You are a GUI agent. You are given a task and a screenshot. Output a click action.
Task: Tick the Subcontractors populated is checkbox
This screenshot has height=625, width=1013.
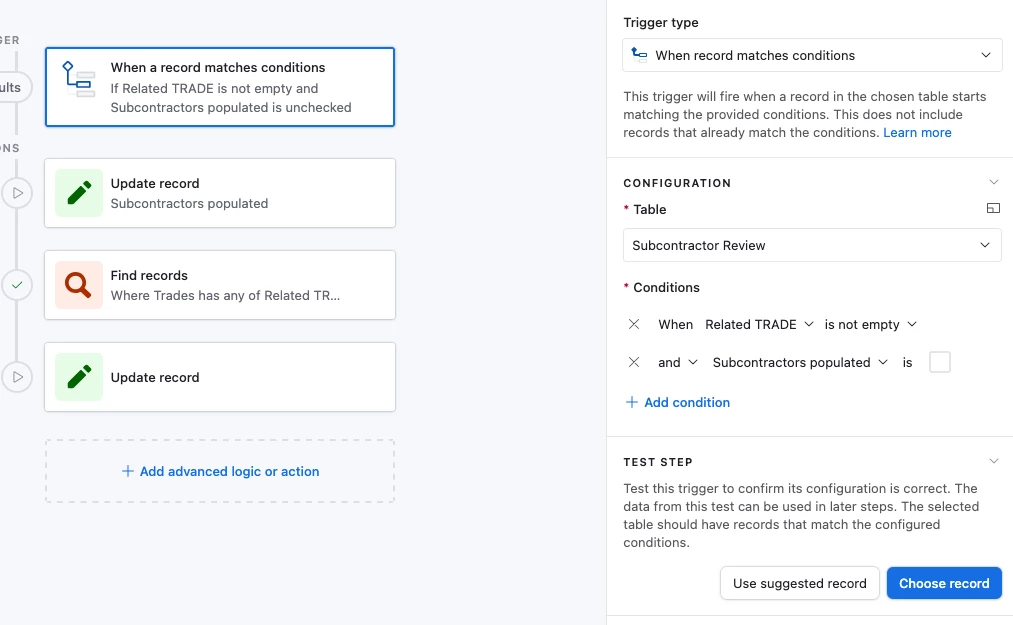pos(939,362)
